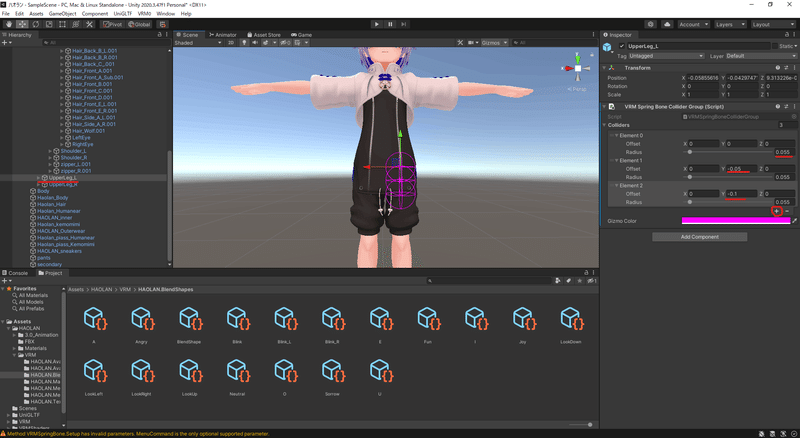Viewport: 800px width, 438px height.
Task: Toggle UpperLeg_L active checkbox
Action: pyautogui.click(x=622, y=46)
